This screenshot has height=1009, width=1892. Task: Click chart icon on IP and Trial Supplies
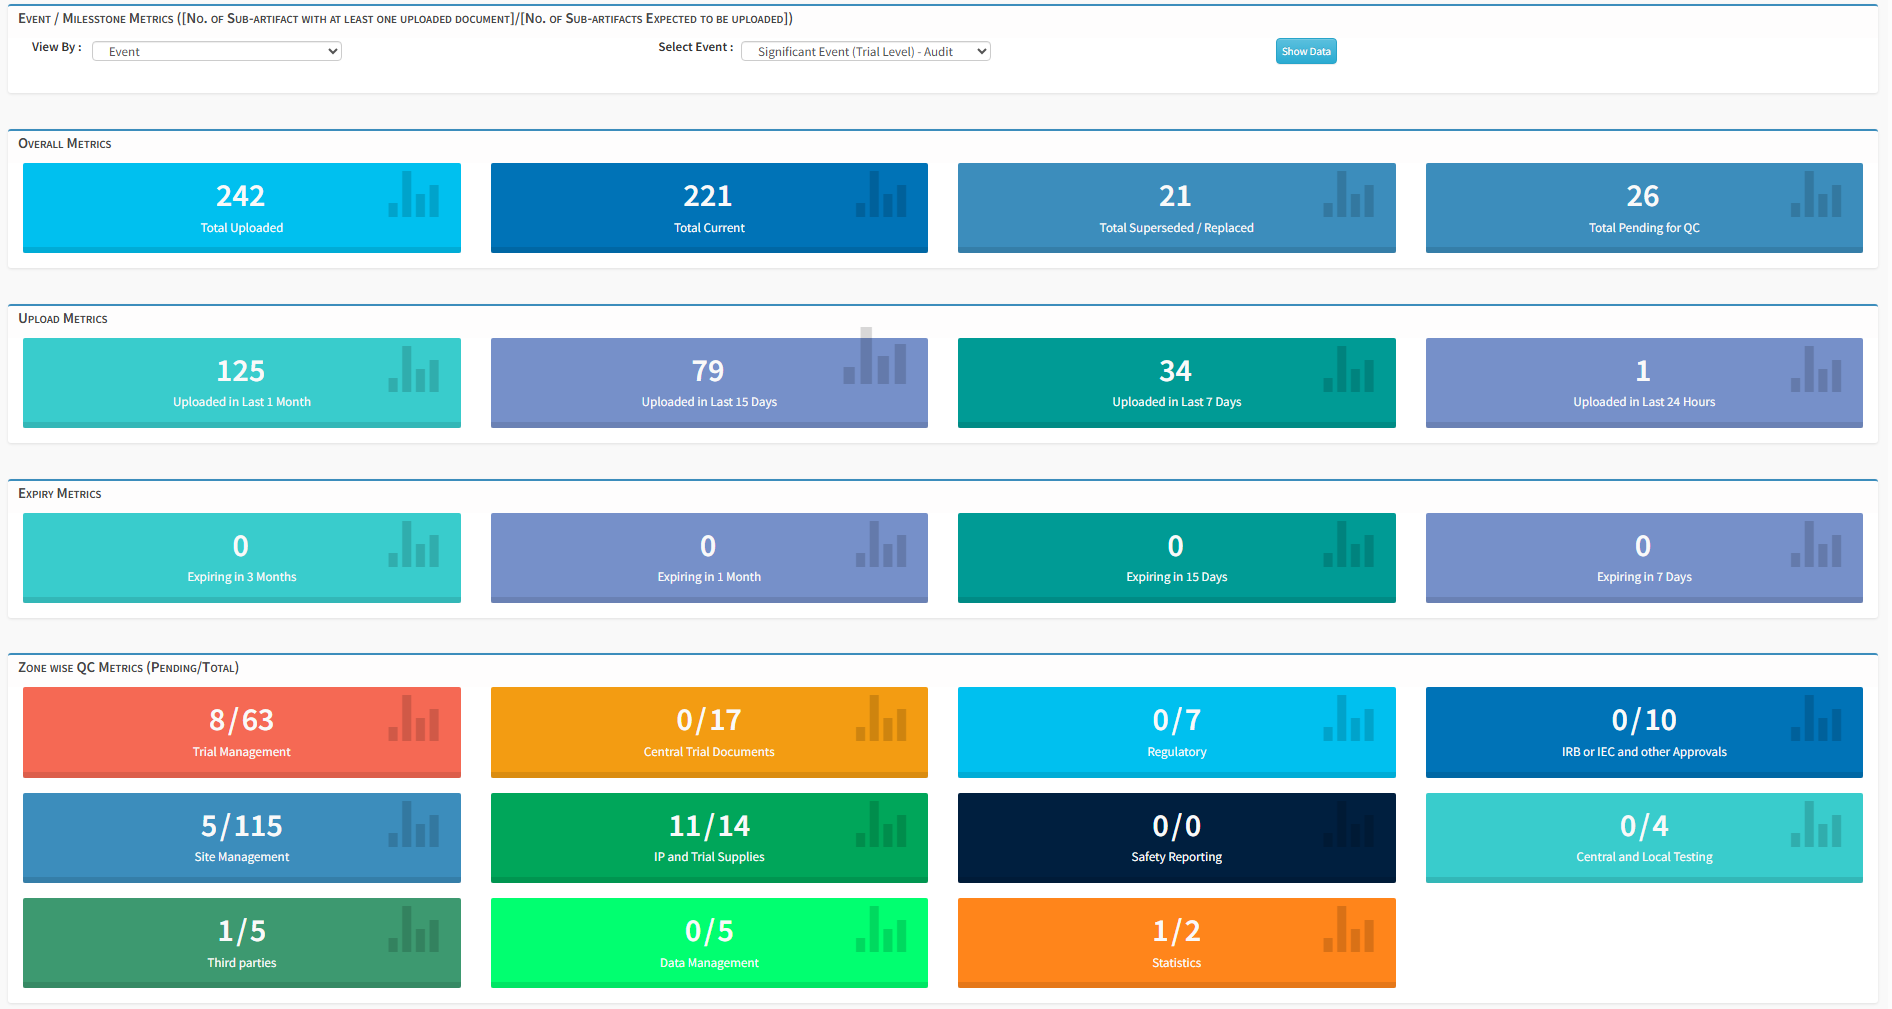(881, 825)
